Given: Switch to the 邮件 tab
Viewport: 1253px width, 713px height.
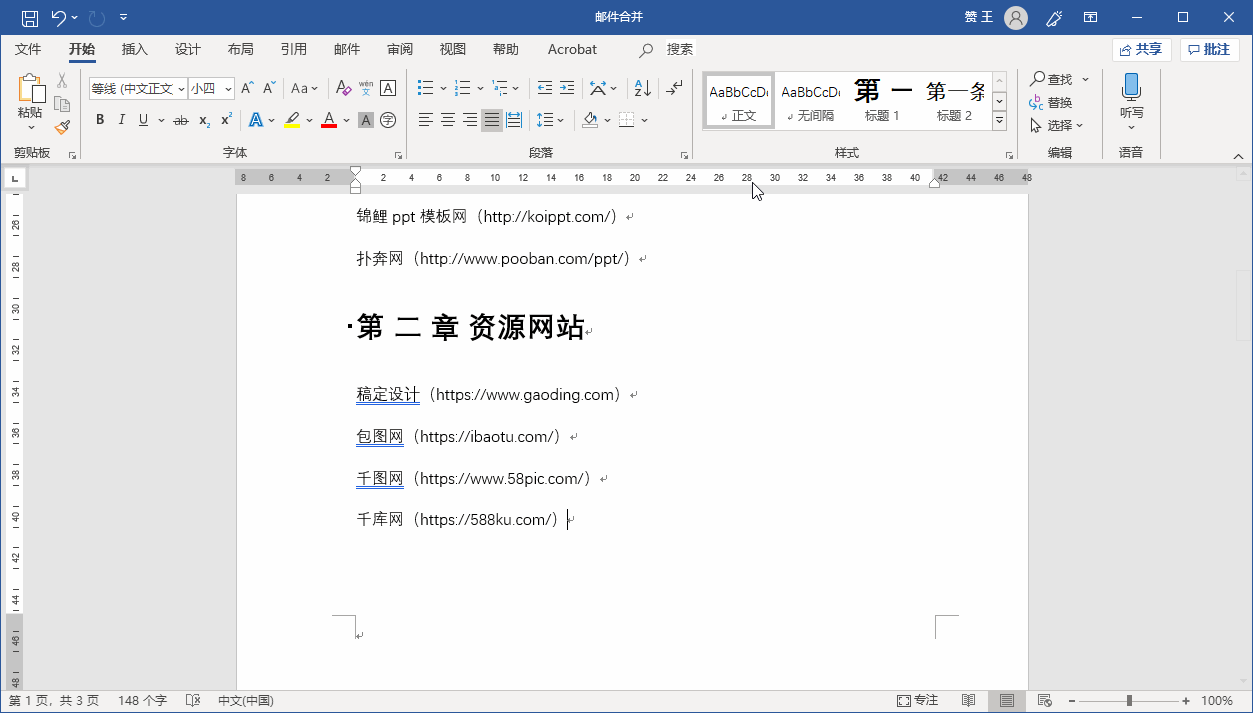Looking at the screenshot, I should [346, 49].
